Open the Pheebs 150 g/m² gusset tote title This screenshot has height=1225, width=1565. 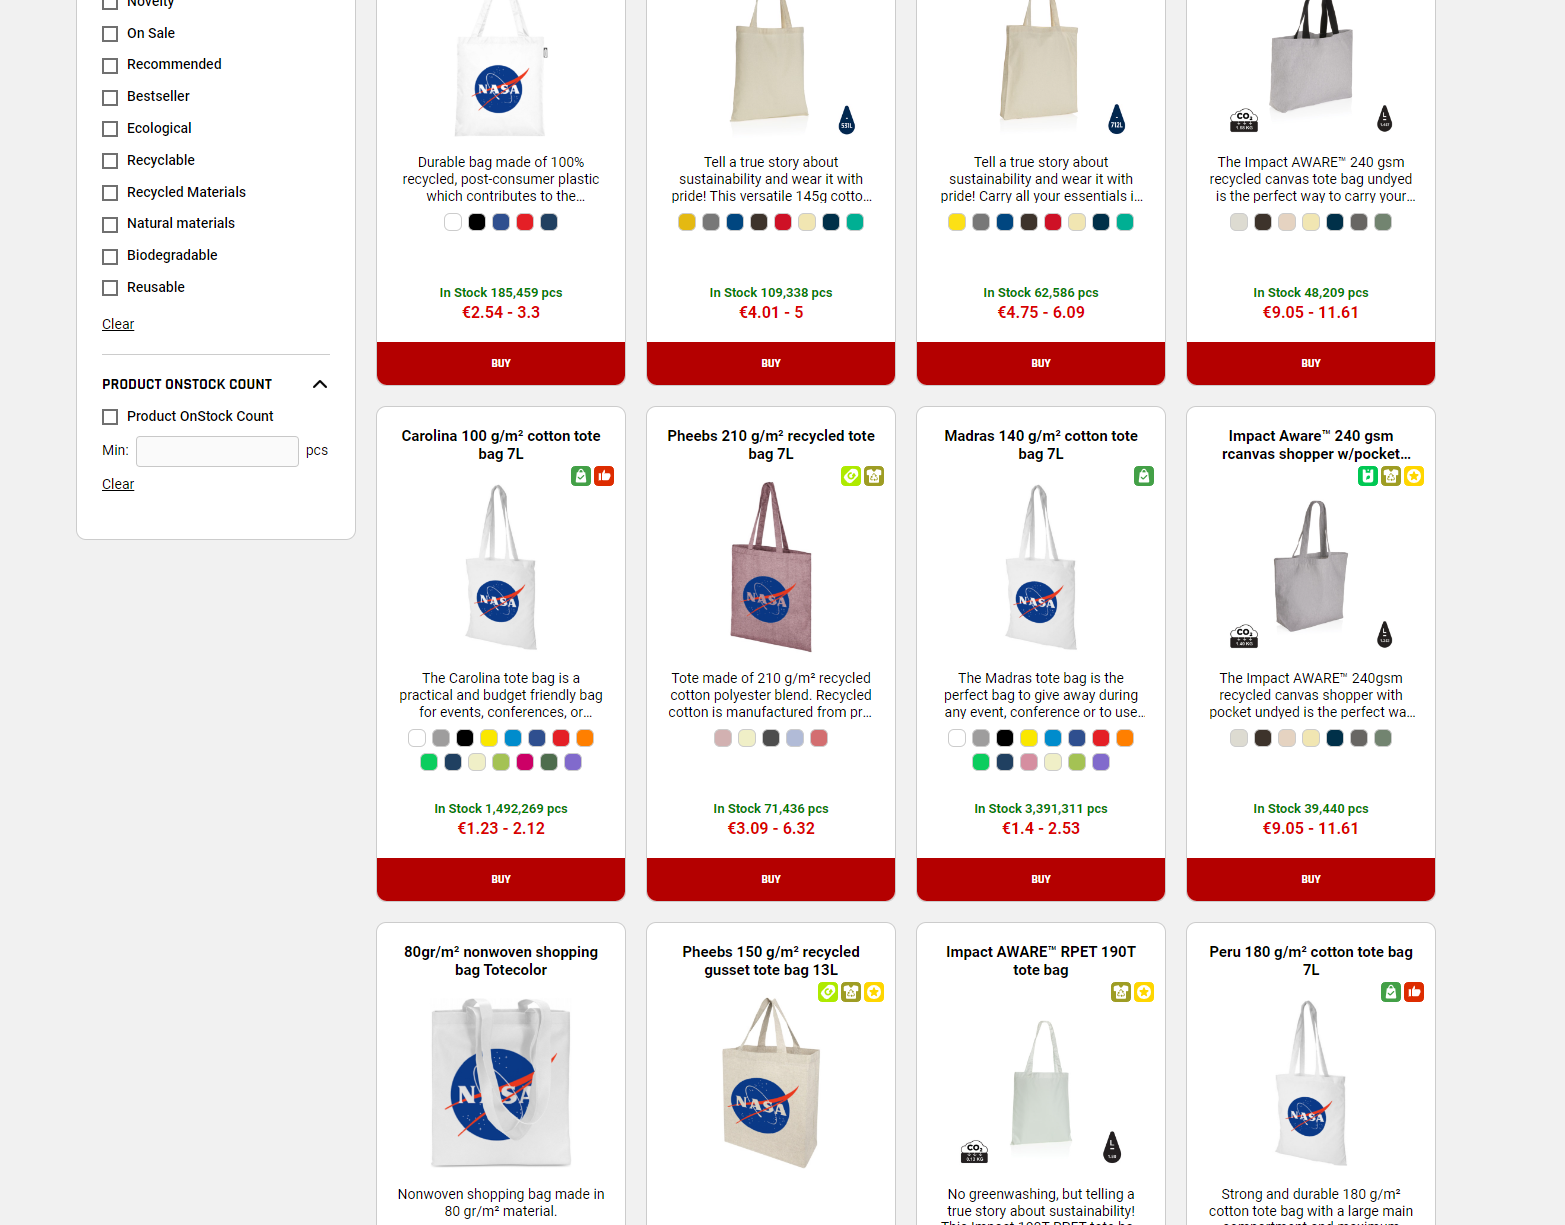click(771, 961)
